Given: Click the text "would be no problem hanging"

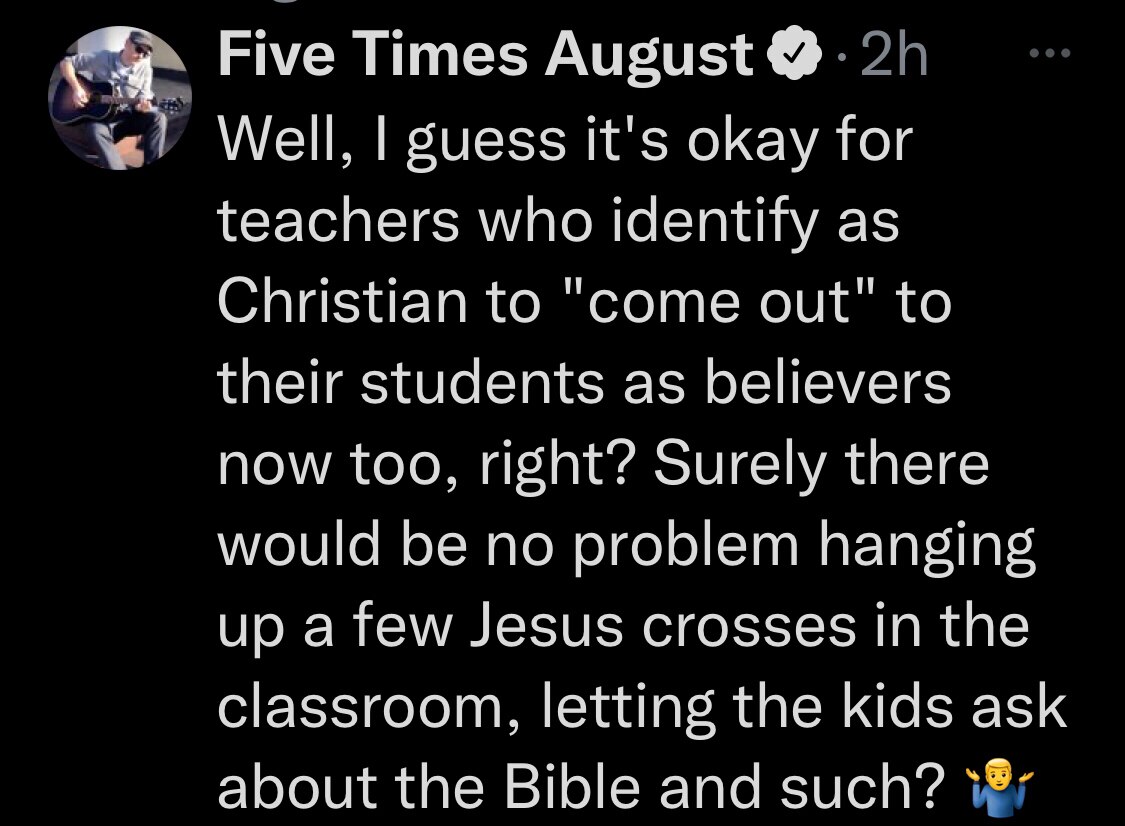Looking at the screenshot, I should coord(625,548).
